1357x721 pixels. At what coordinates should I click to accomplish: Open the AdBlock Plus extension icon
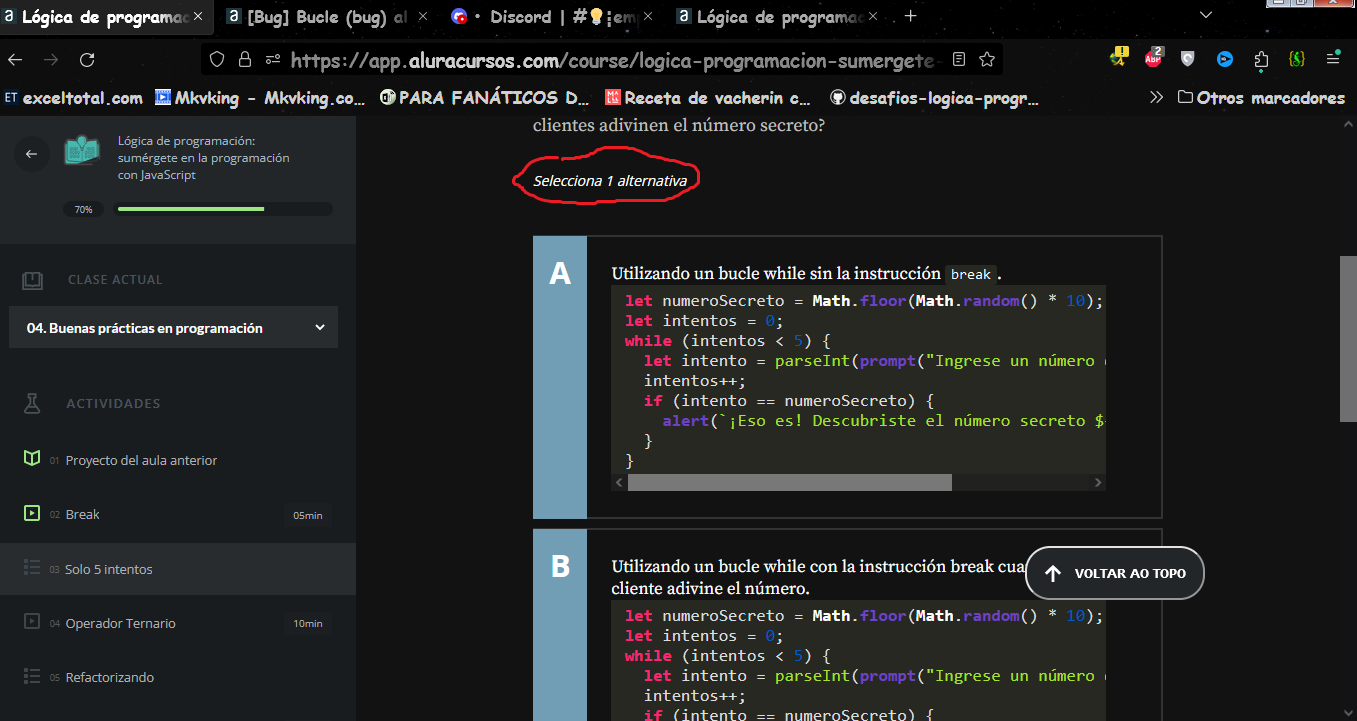tap(1153, 58)
